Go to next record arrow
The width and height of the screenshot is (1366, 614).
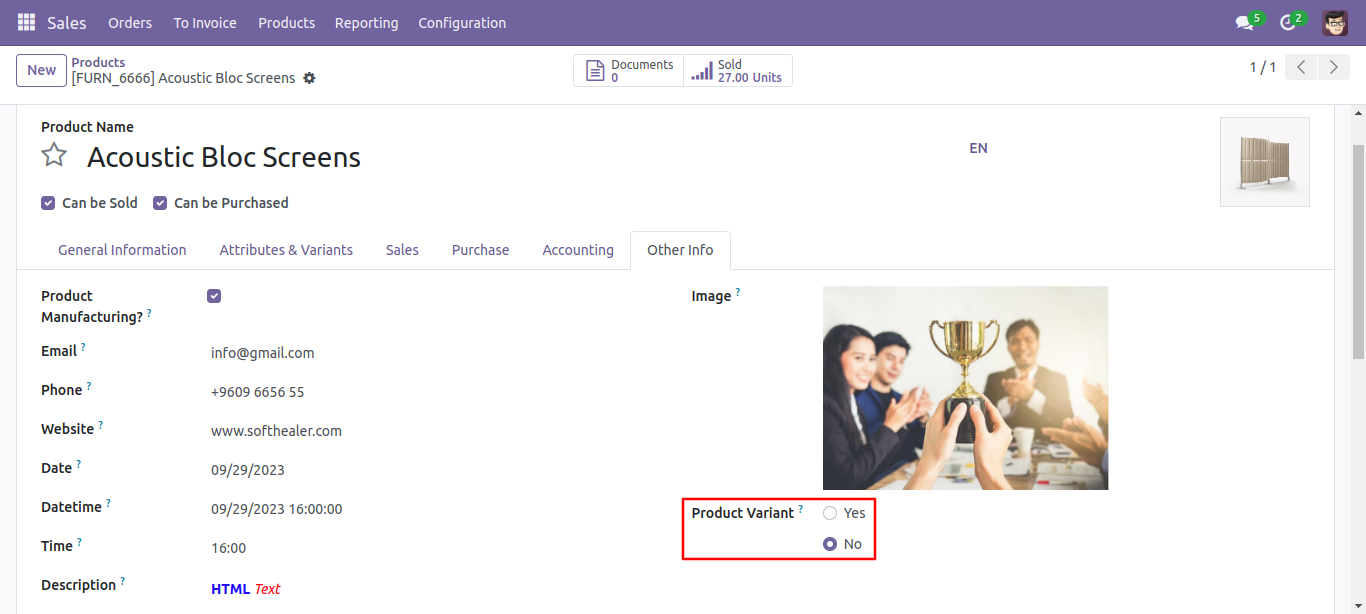point(1333,67)
